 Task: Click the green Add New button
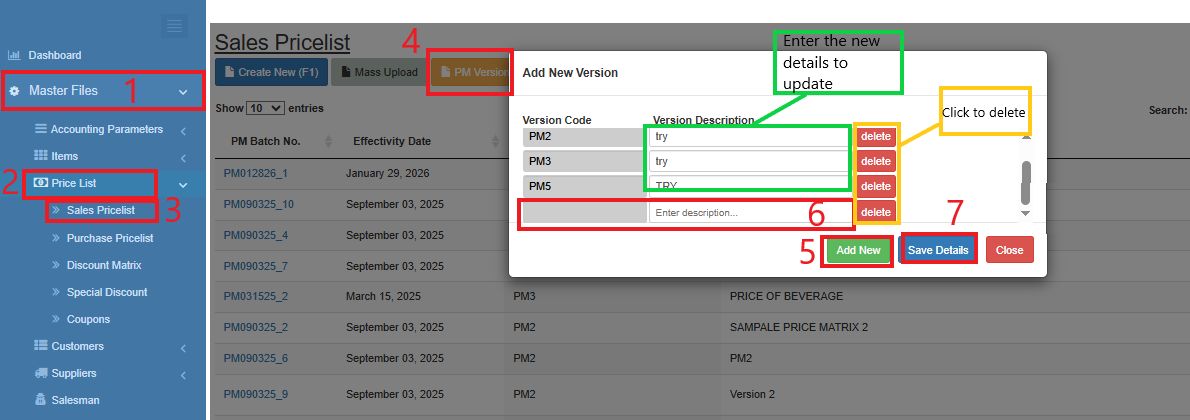[858, 250]
